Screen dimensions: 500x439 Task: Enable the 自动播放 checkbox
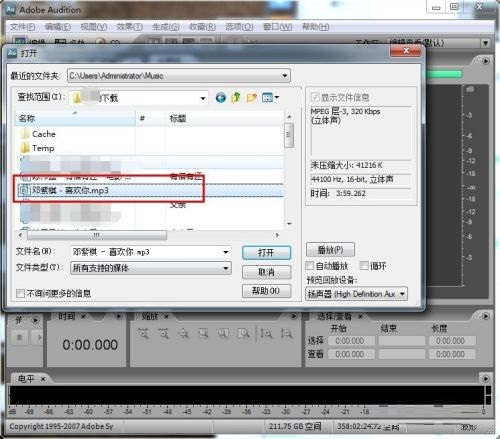310,266
